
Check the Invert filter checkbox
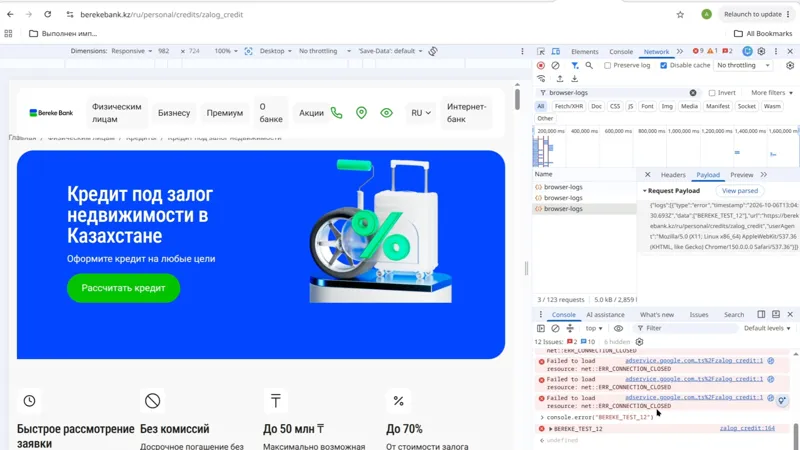click(x=712, y=93)
